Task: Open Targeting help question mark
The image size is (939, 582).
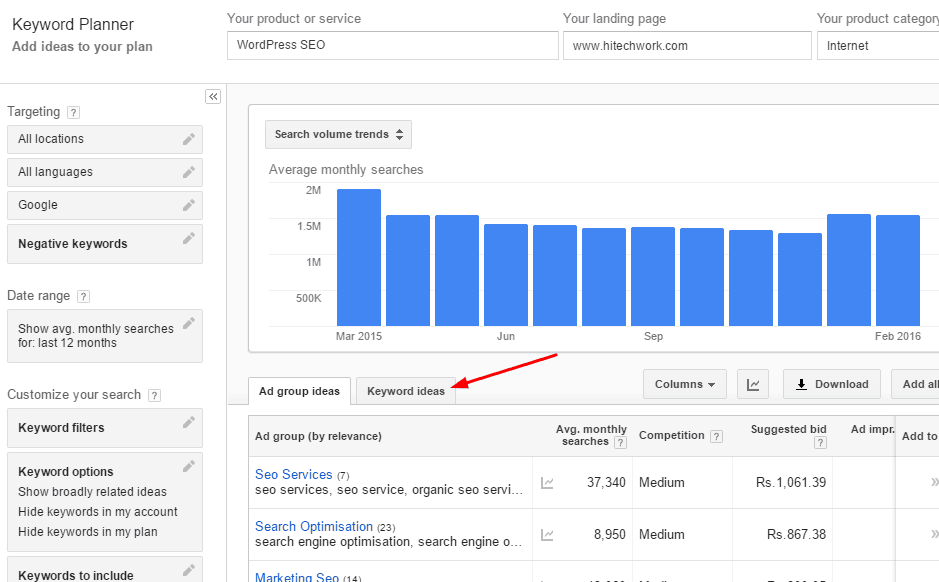Action: 73,112
